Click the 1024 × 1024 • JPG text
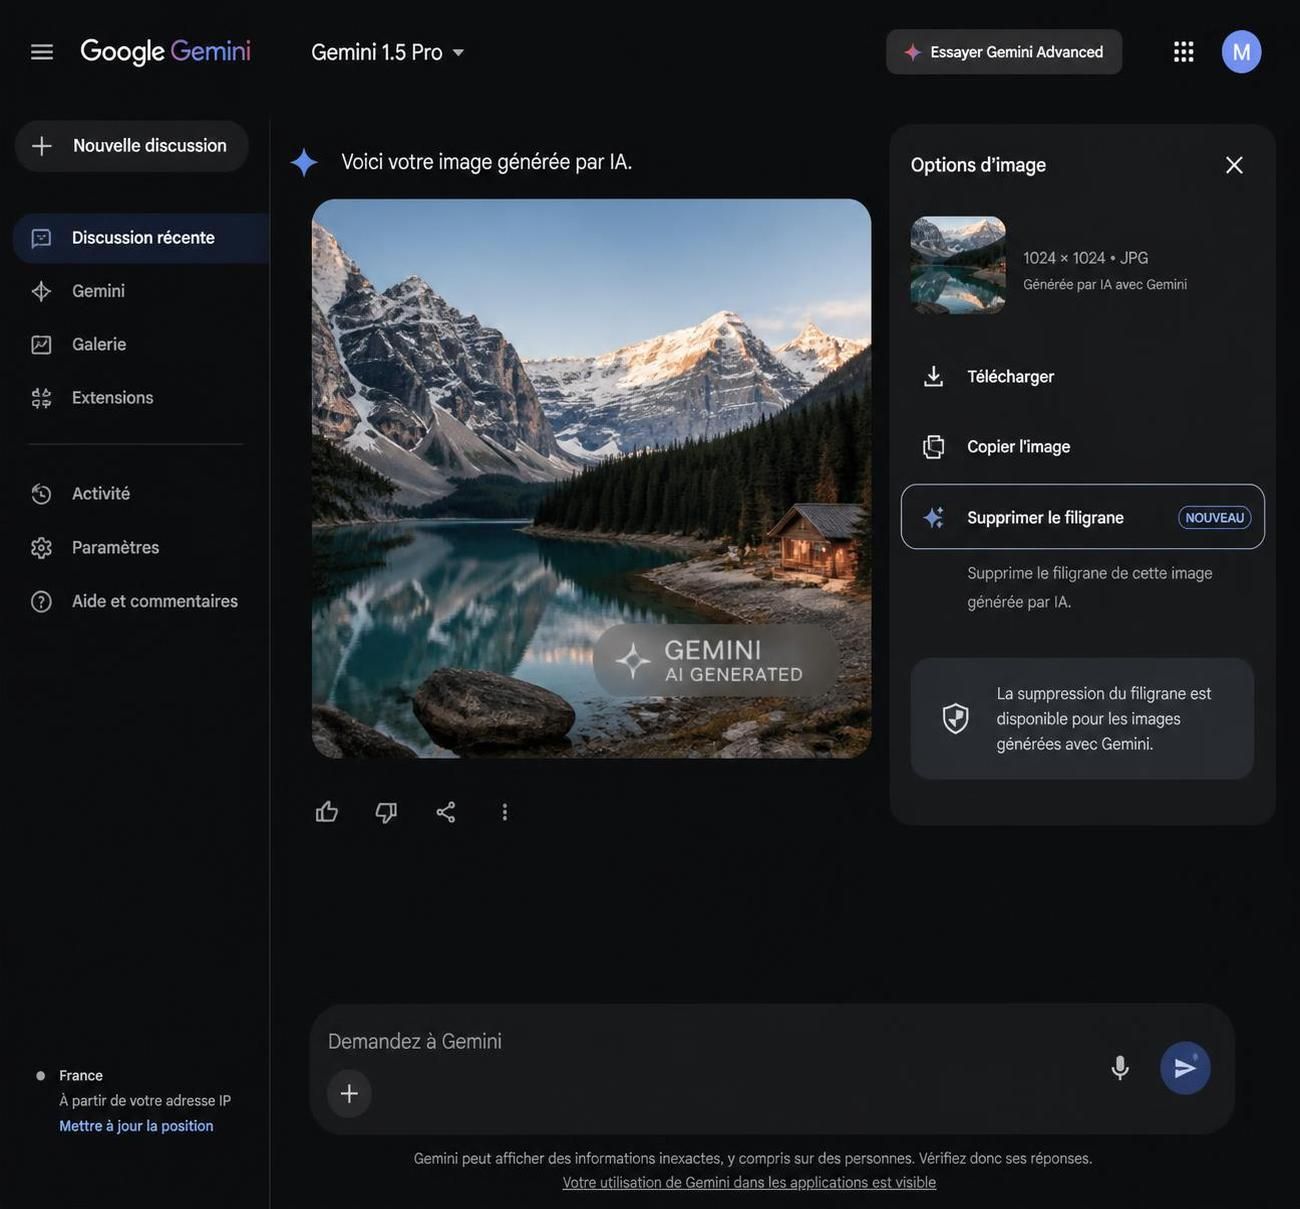The width and height of the screenshot is (1300, 1209). 1086,258
